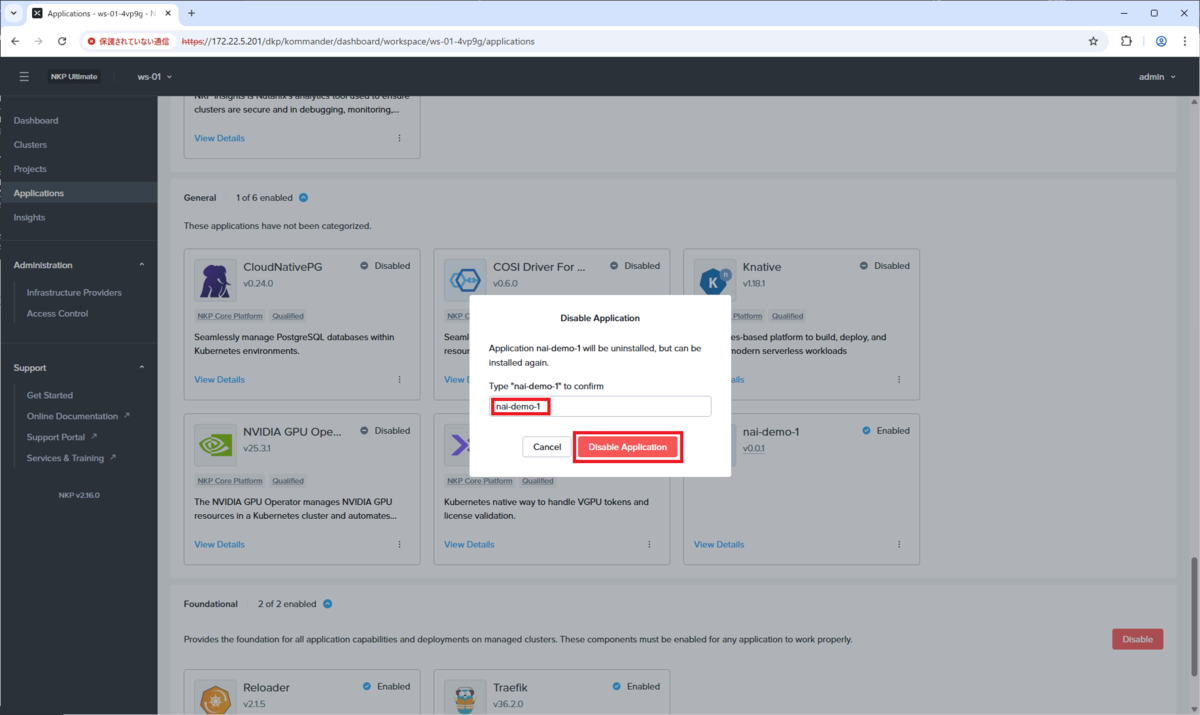The image size is (1200, 715).
Task: Click Traefik Enabled status indicator
Action: tap(636, 687)
